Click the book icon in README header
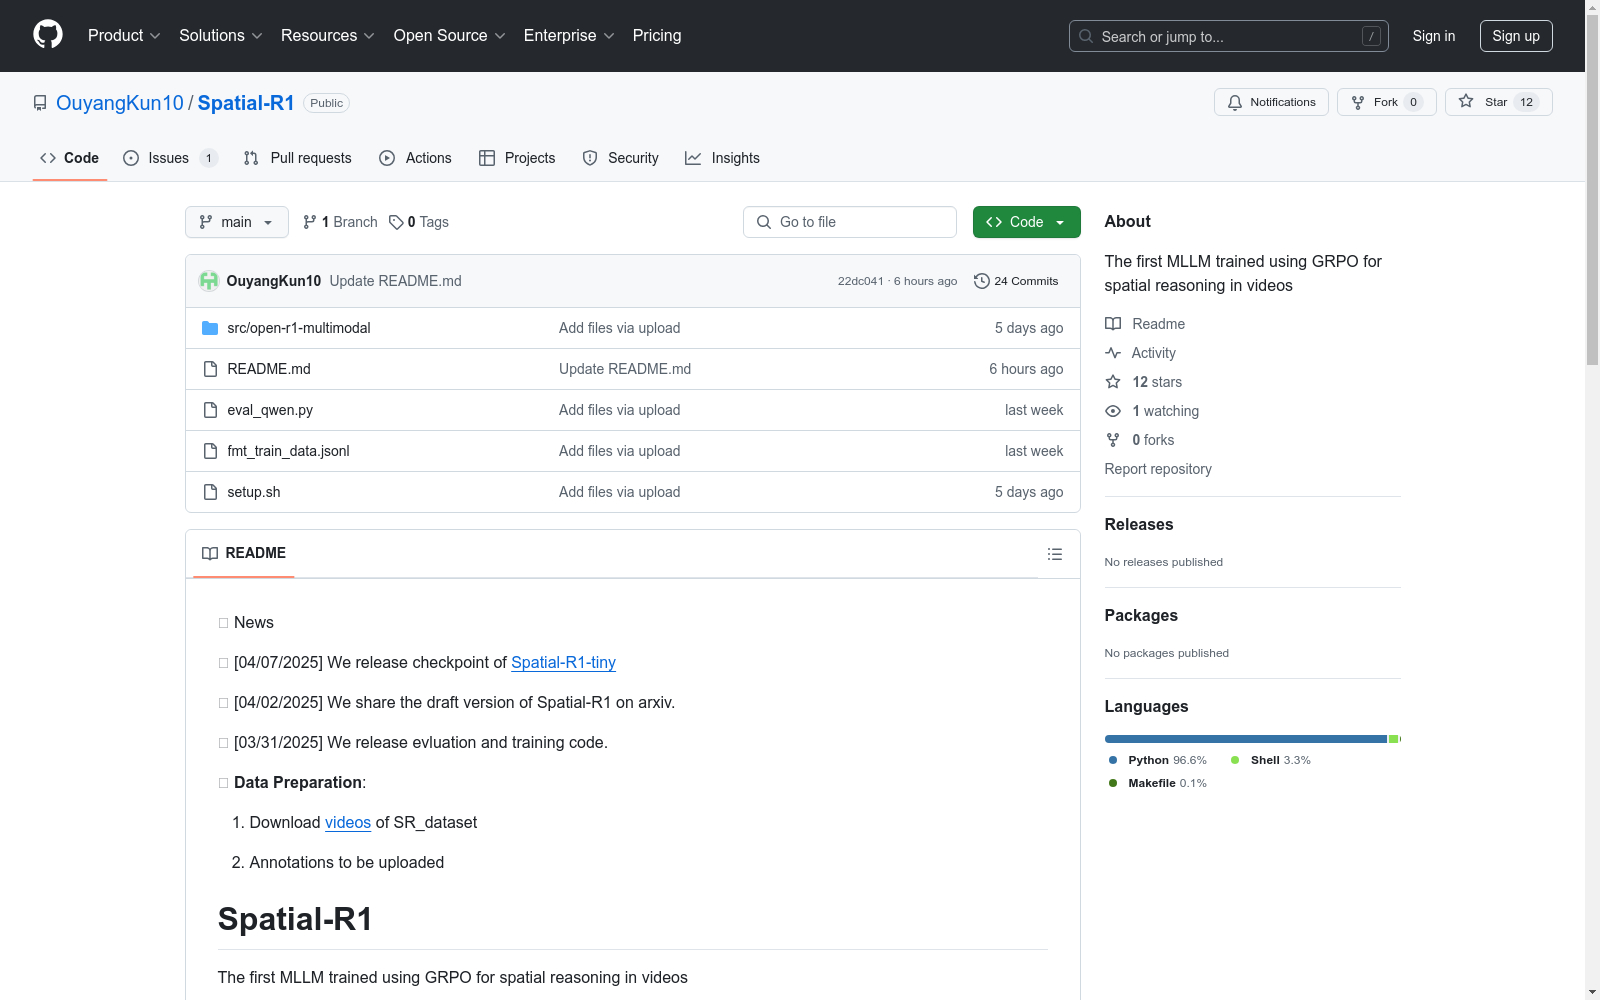The height and width of the screenshot is (1000, 1600). click(x=210, y=553)
